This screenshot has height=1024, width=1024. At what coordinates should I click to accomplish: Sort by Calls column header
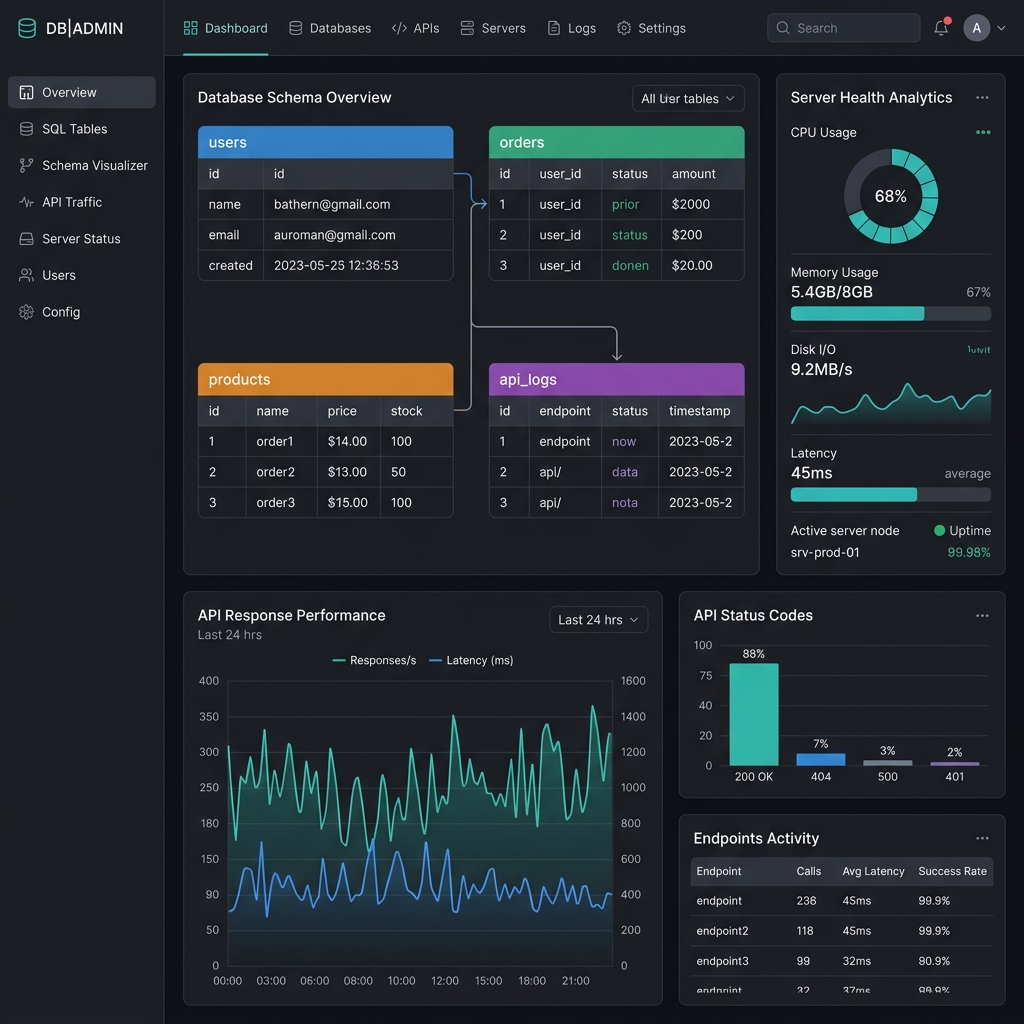point(808,871)
